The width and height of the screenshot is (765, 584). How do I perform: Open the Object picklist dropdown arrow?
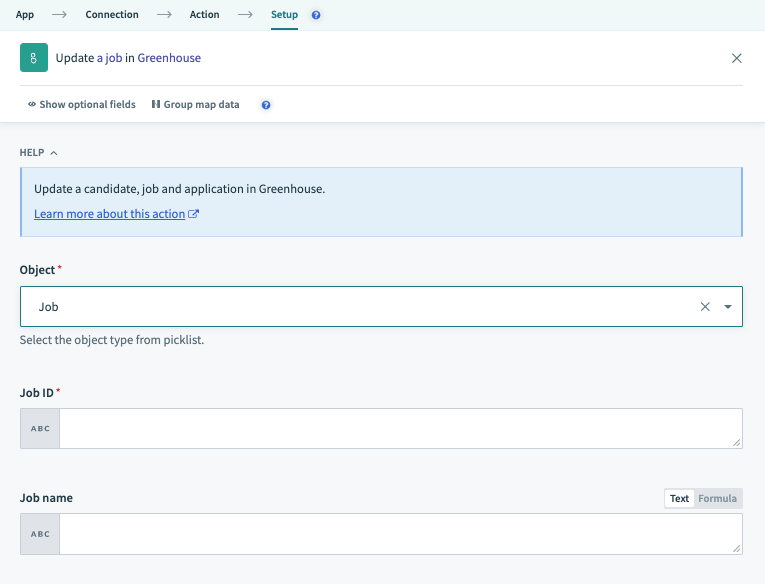coord(728,307)
